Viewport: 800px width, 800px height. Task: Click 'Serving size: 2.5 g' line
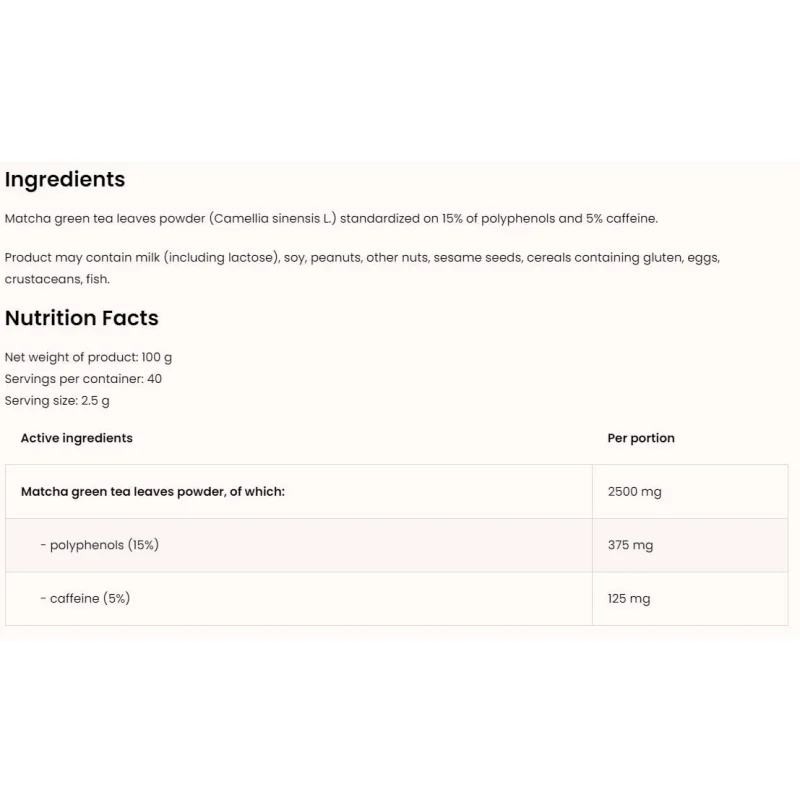click(x=57, y=401)
